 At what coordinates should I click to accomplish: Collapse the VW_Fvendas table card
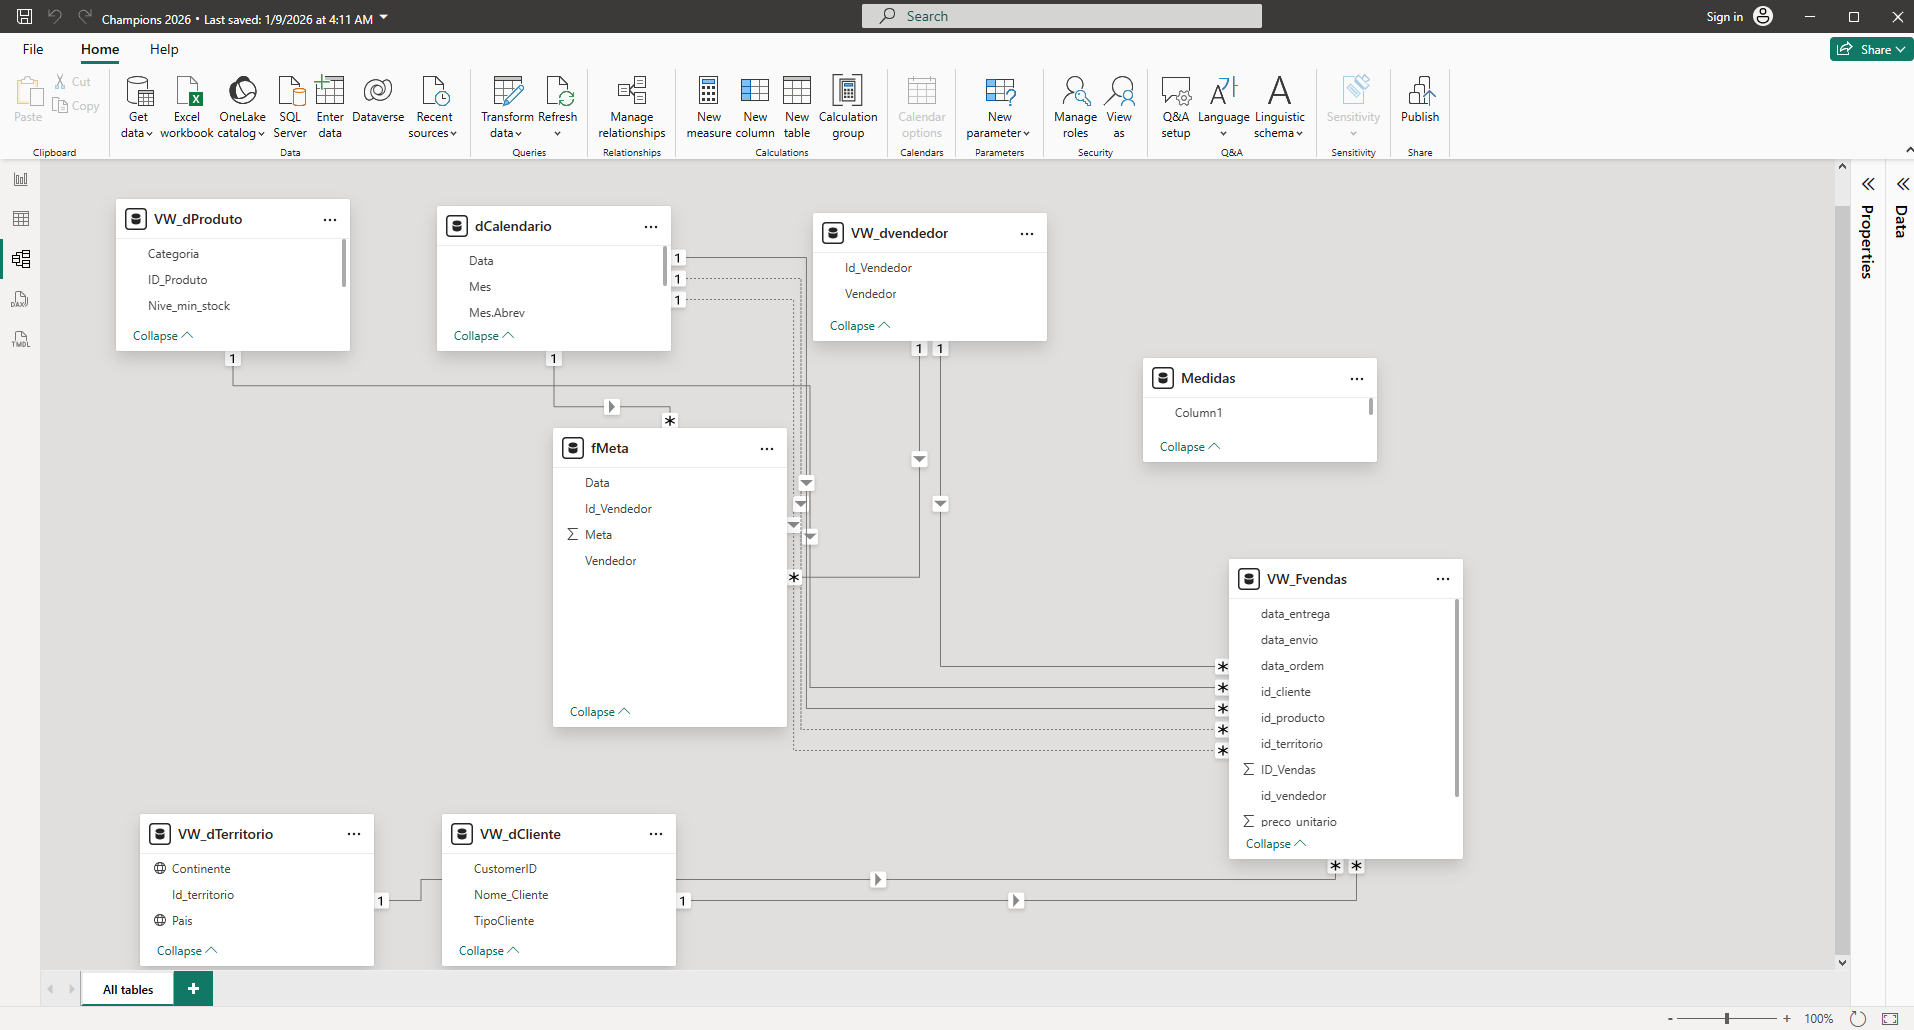point(1275,844)
